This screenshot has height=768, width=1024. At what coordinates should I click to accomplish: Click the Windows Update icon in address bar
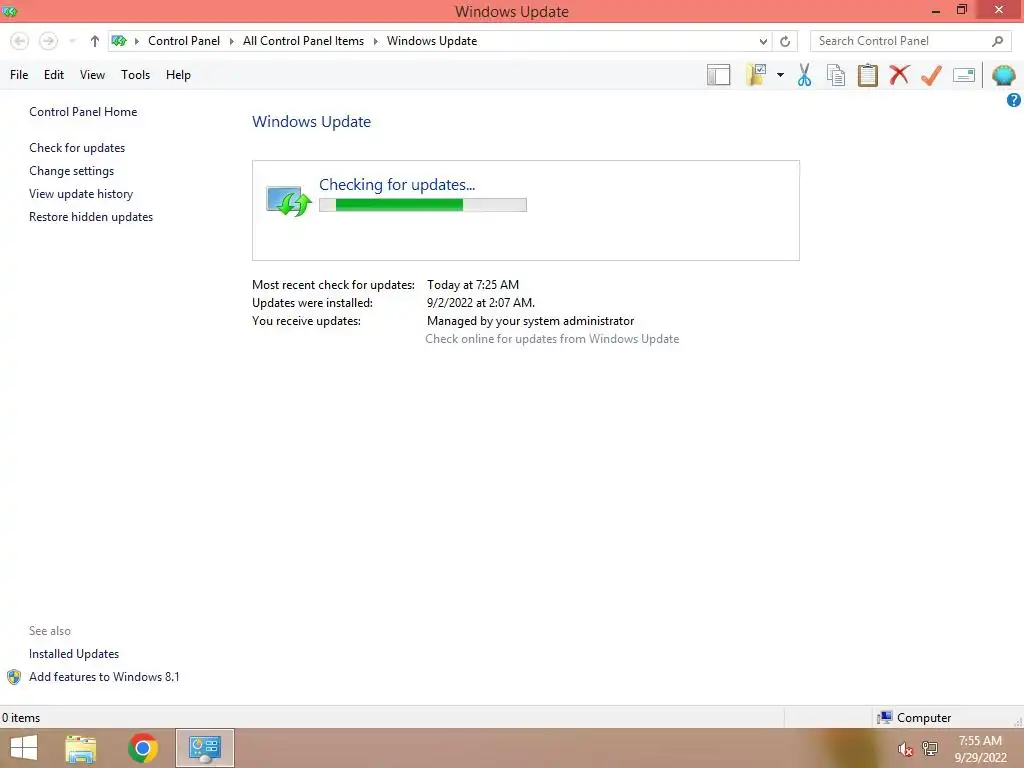coord(119,41)
